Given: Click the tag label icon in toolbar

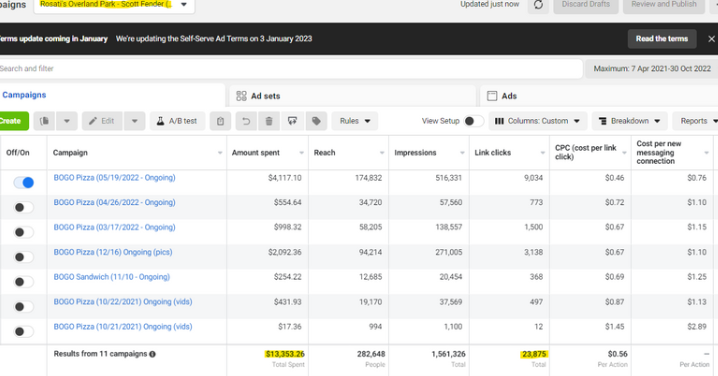Looking at the screenshot, I should point(316,121).
